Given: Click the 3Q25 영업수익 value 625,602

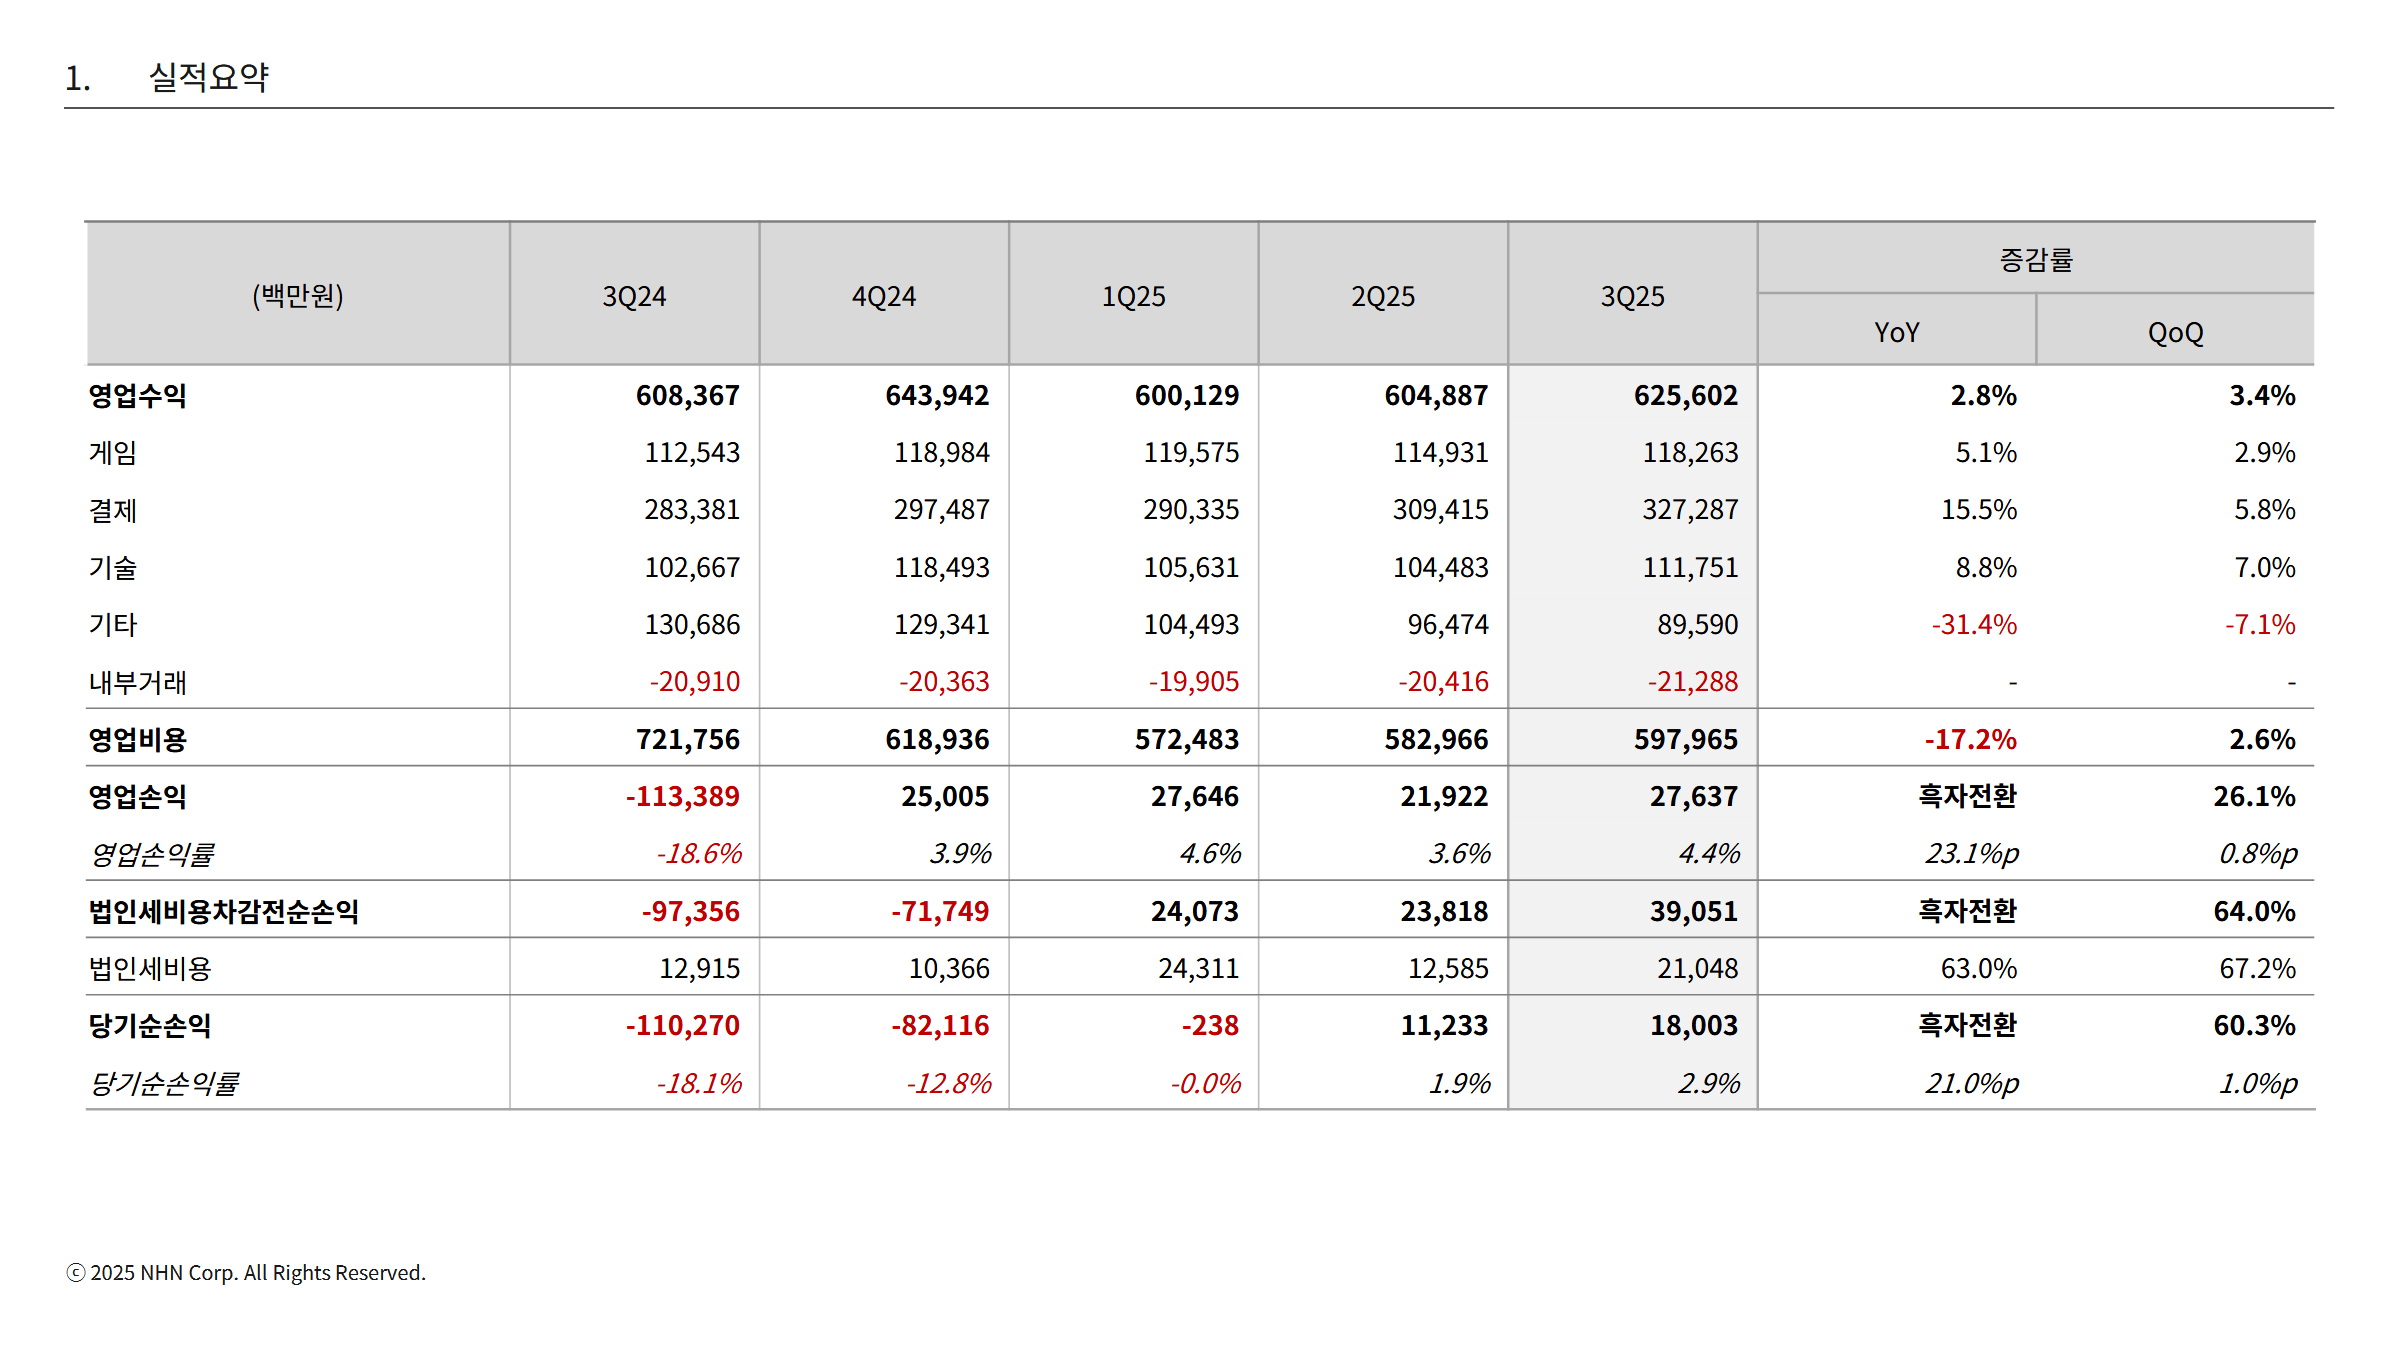Looking at the screenshot, I should pyautogui.click(x=1685, y=396).
